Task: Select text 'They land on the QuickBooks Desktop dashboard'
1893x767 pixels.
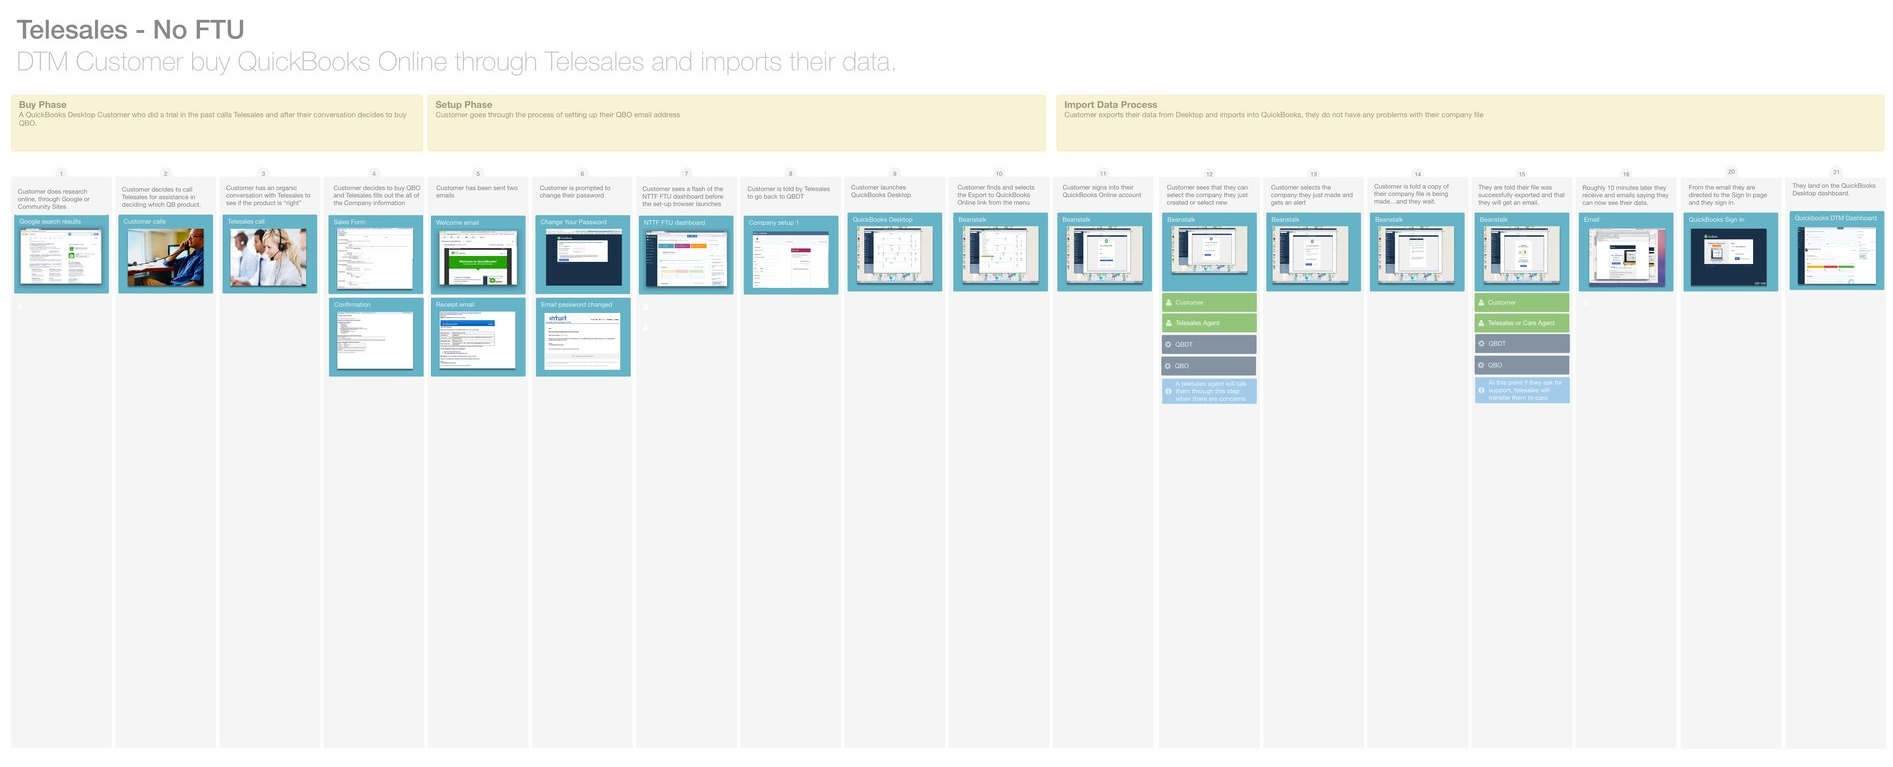Action: [x=1834, y=189]
